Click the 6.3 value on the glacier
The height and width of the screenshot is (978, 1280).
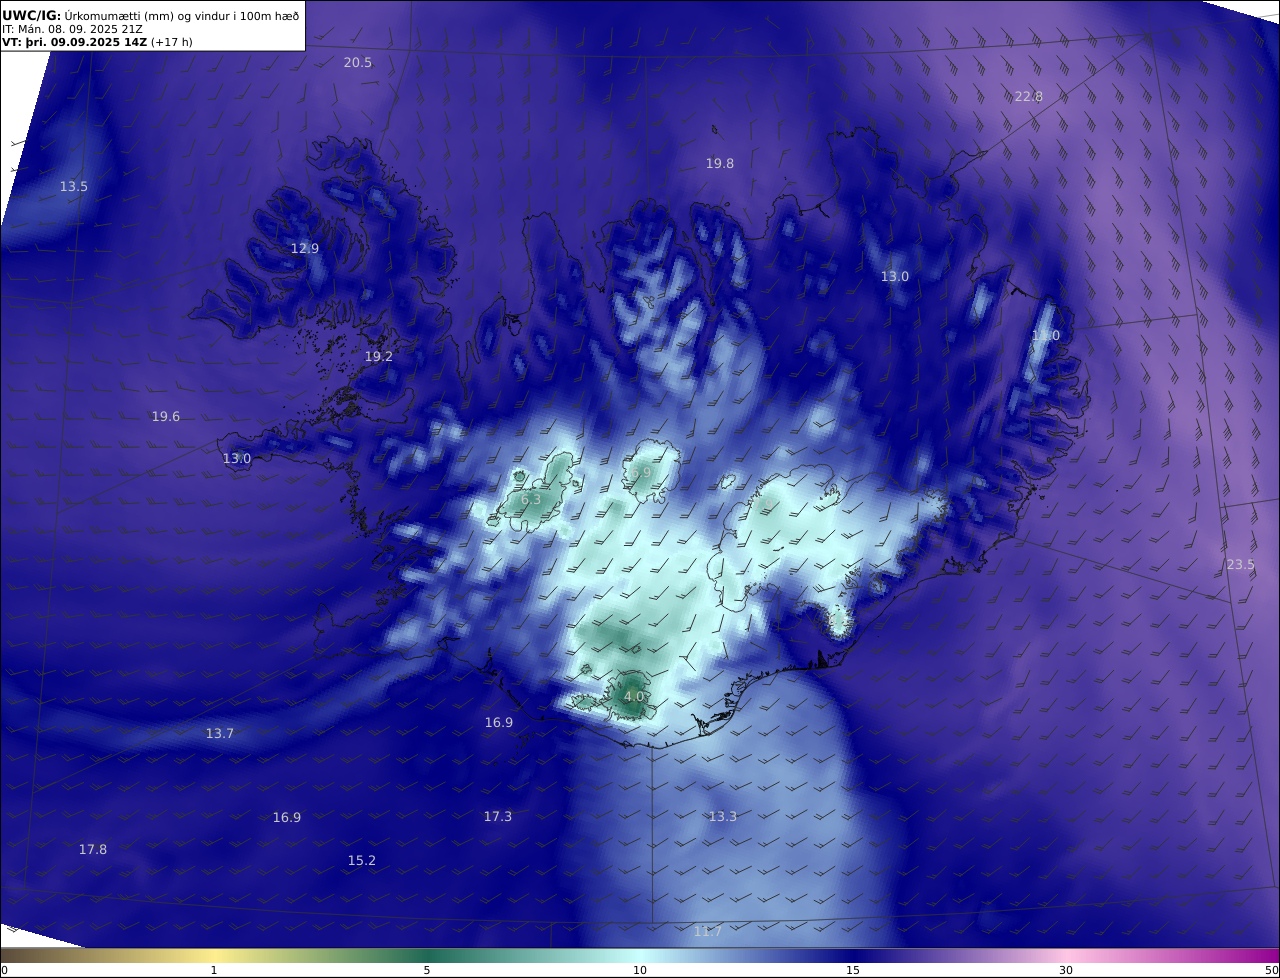coord(531,499)
